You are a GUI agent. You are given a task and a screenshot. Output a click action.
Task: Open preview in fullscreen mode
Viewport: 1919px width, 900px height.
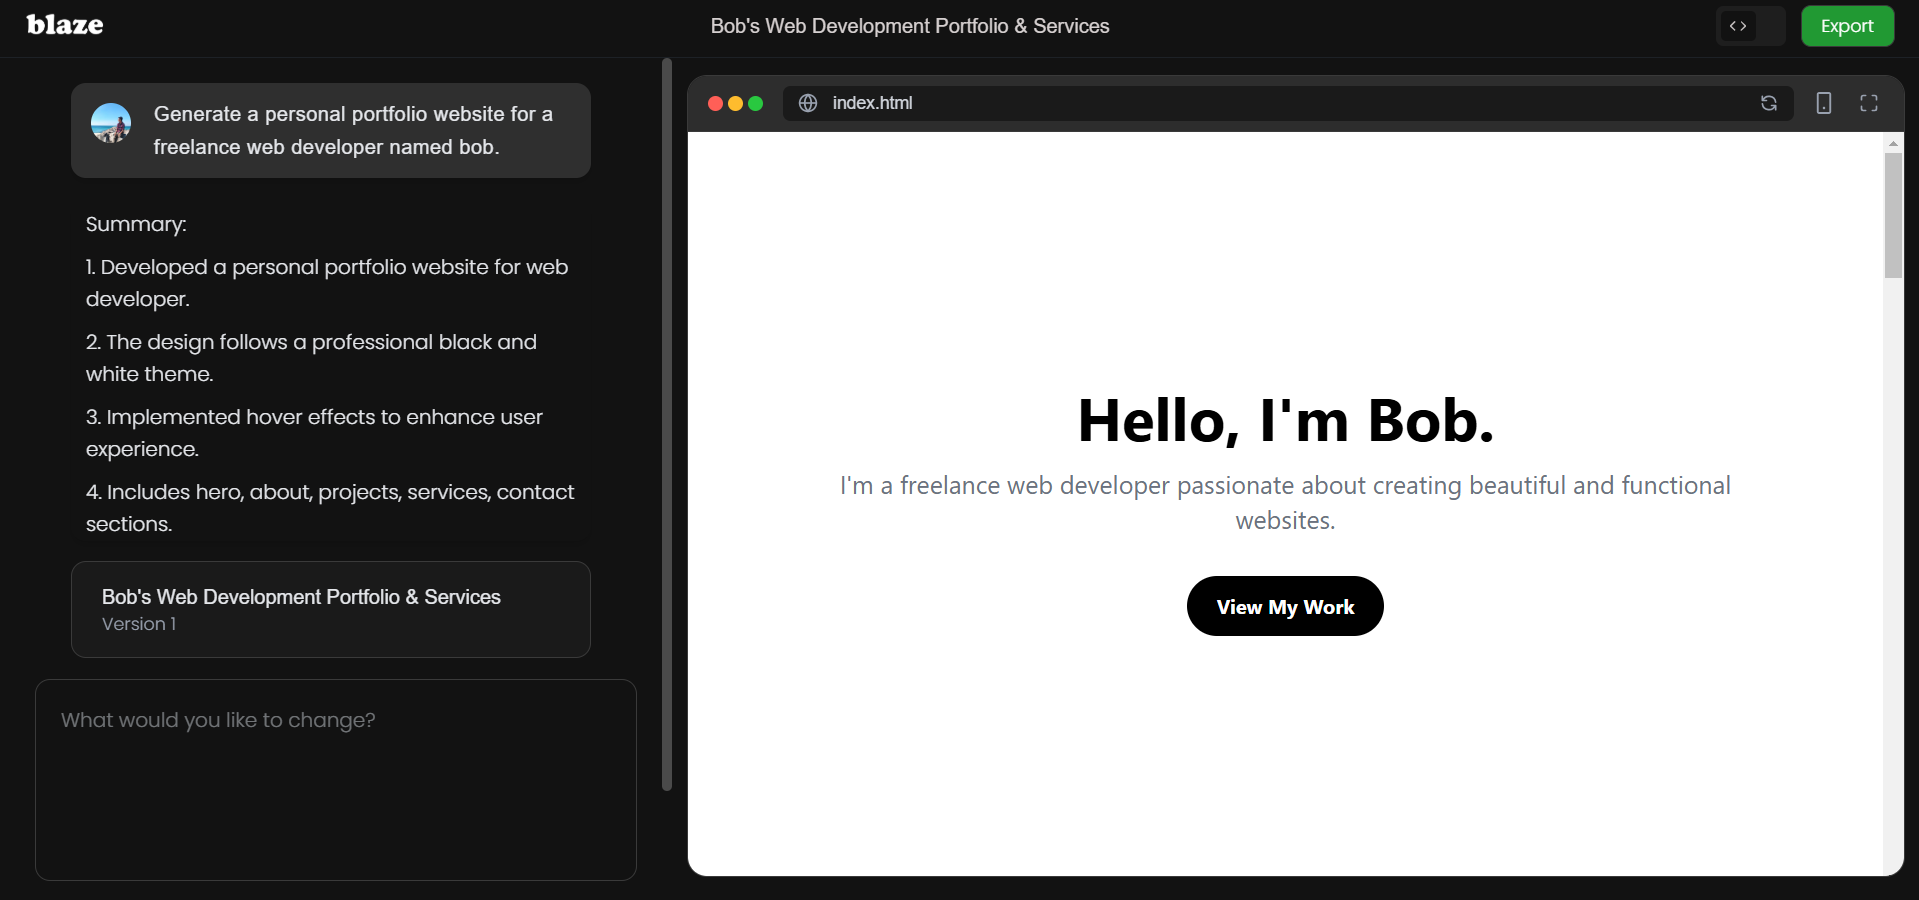[1868, 103]
